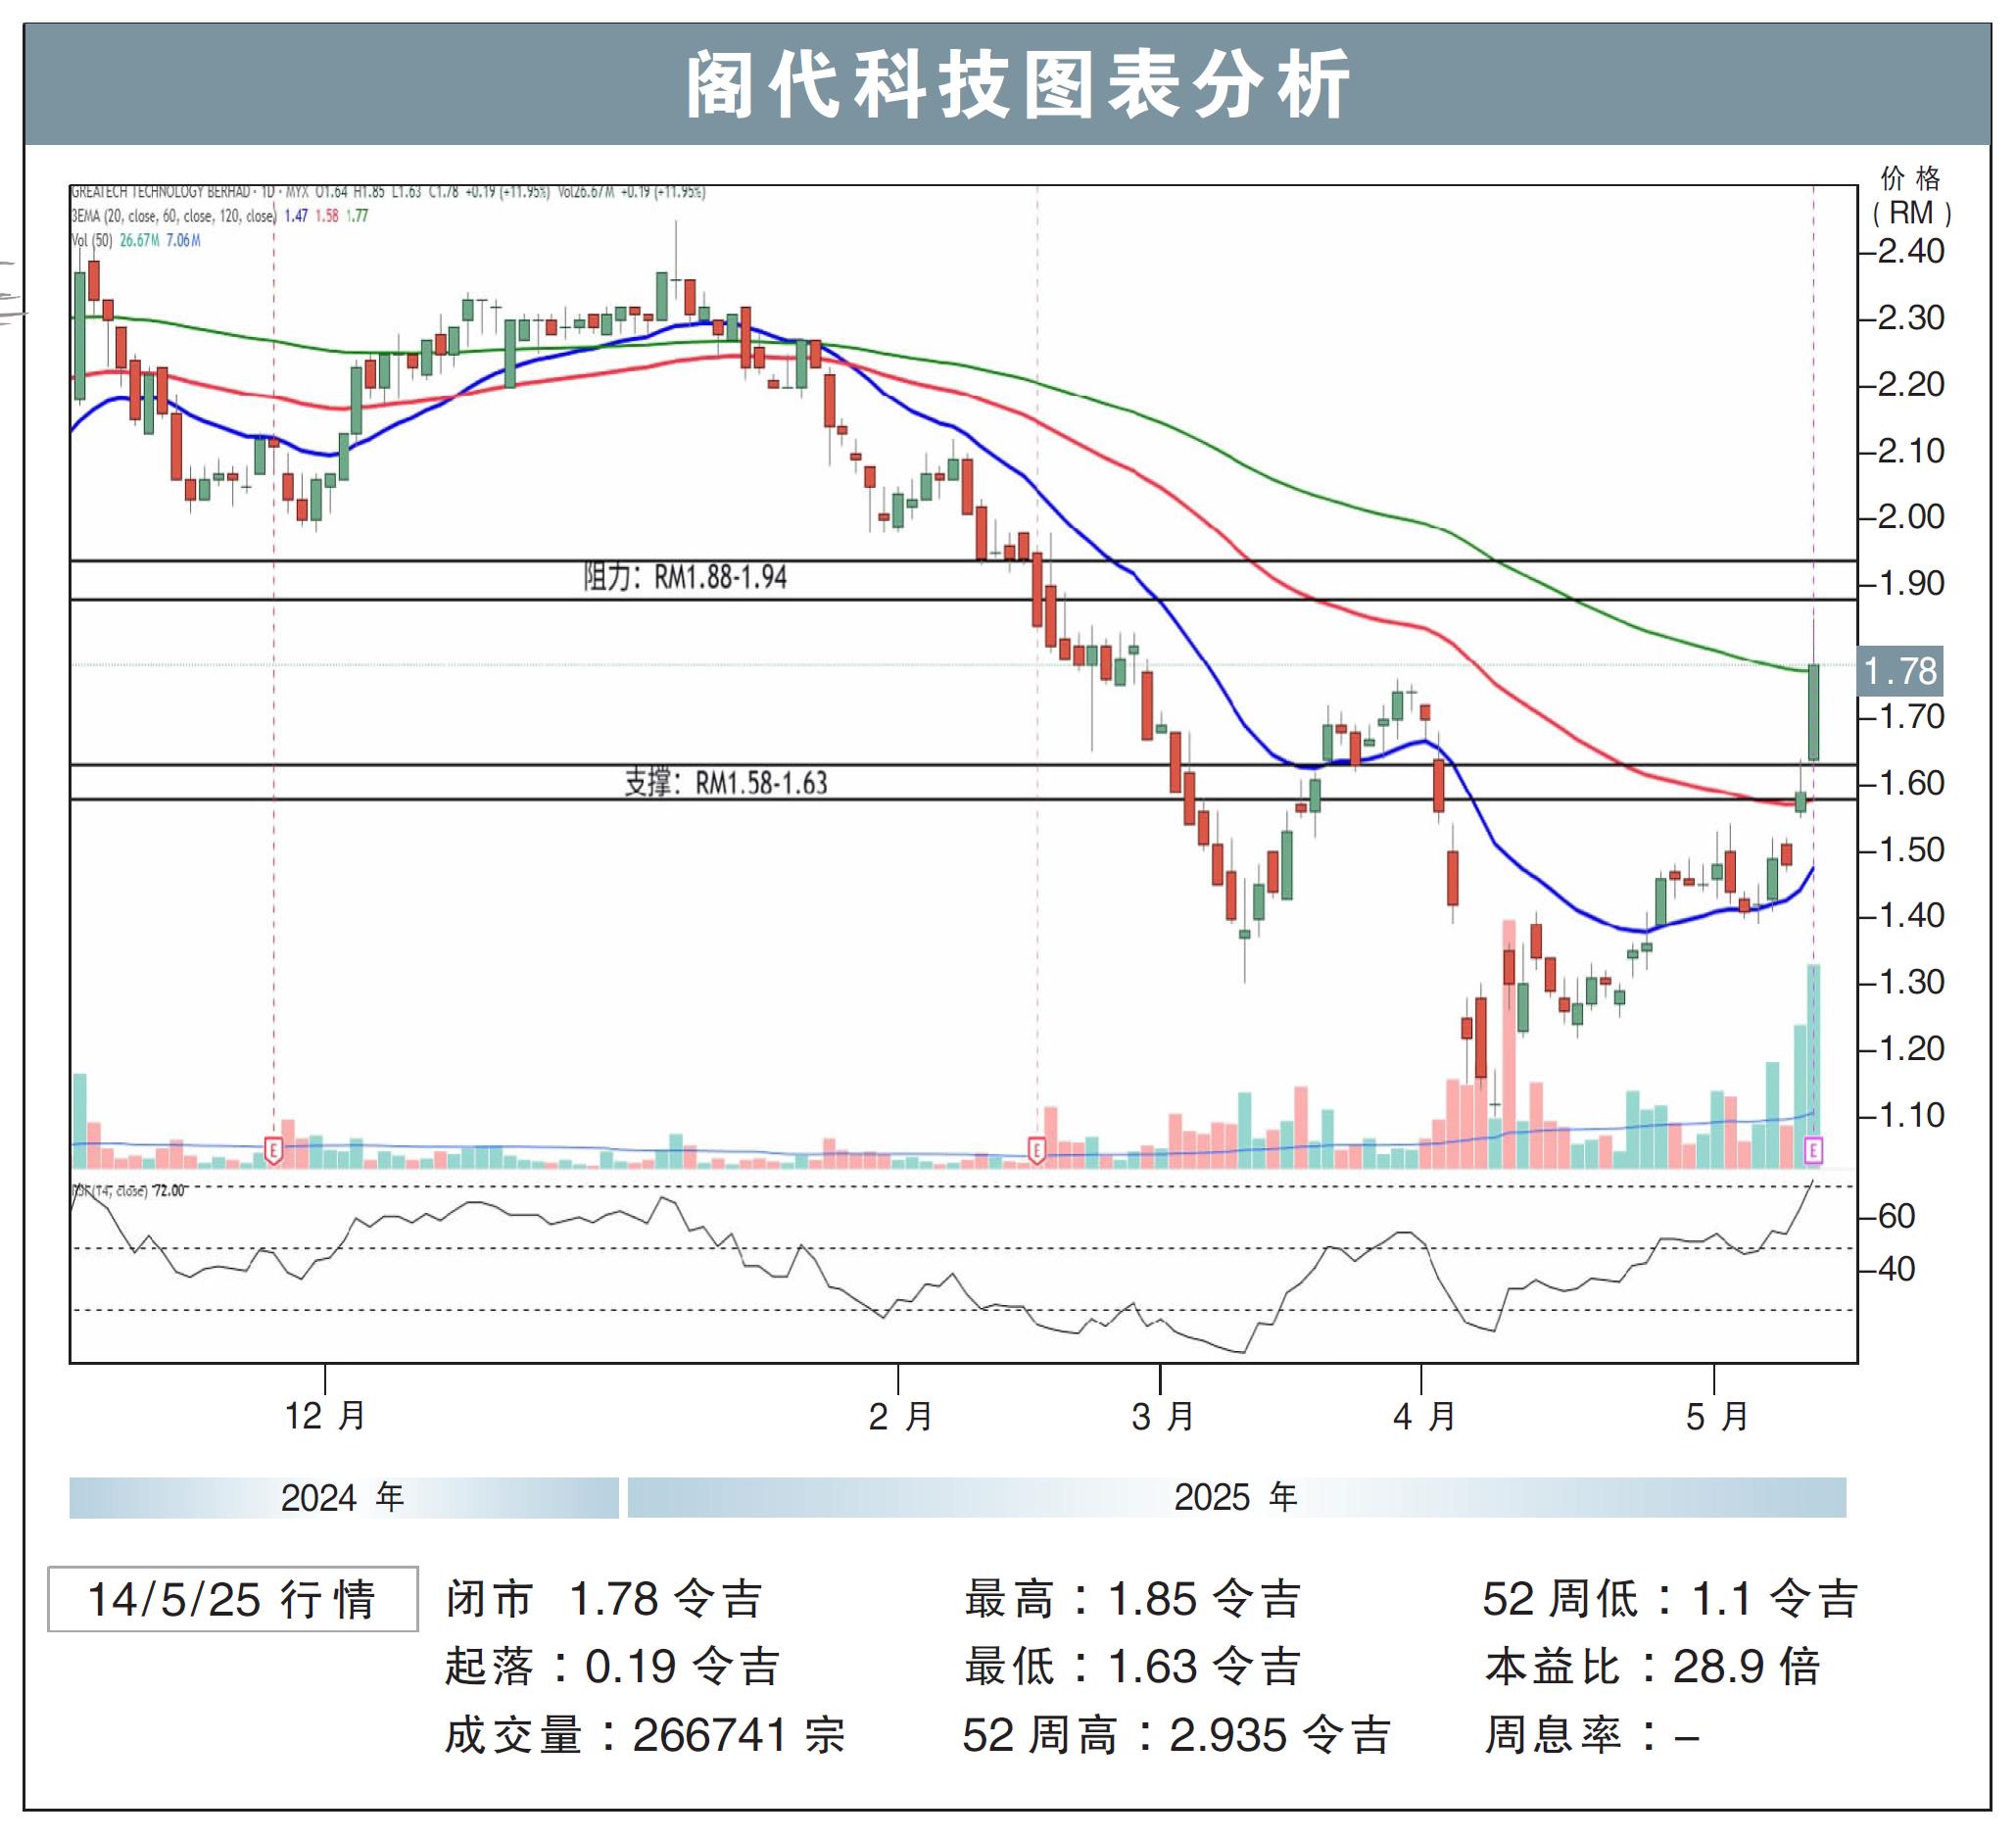Select the tall latest green candlestick

1813,712
